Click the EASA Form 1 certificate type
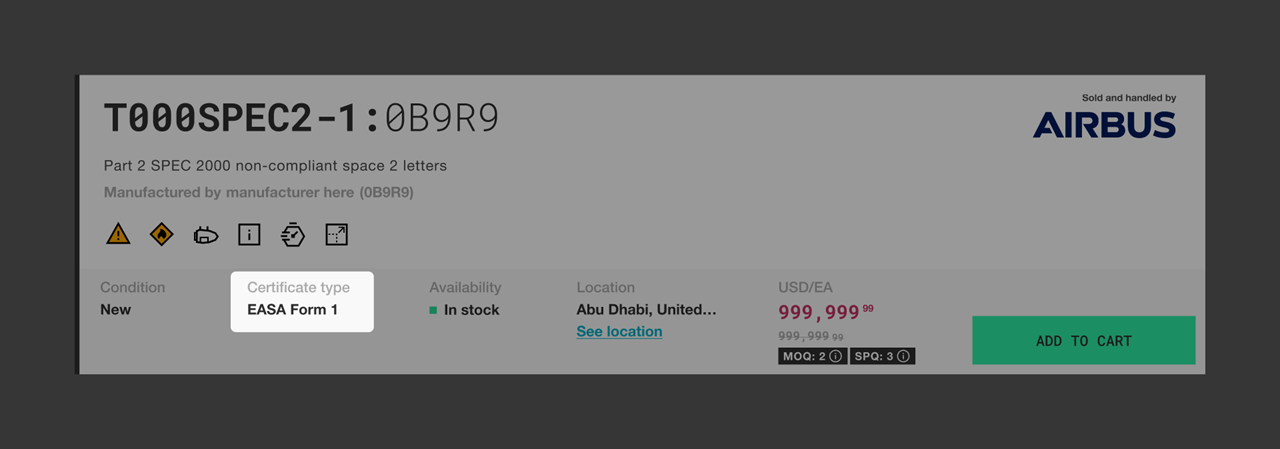The image size is (1280, 449). (292, 309)
